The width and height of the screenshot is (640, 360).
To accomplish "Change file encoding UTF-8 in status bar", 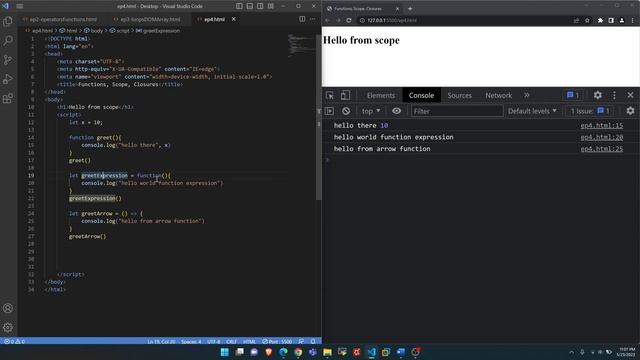I will tap(213, 341).
